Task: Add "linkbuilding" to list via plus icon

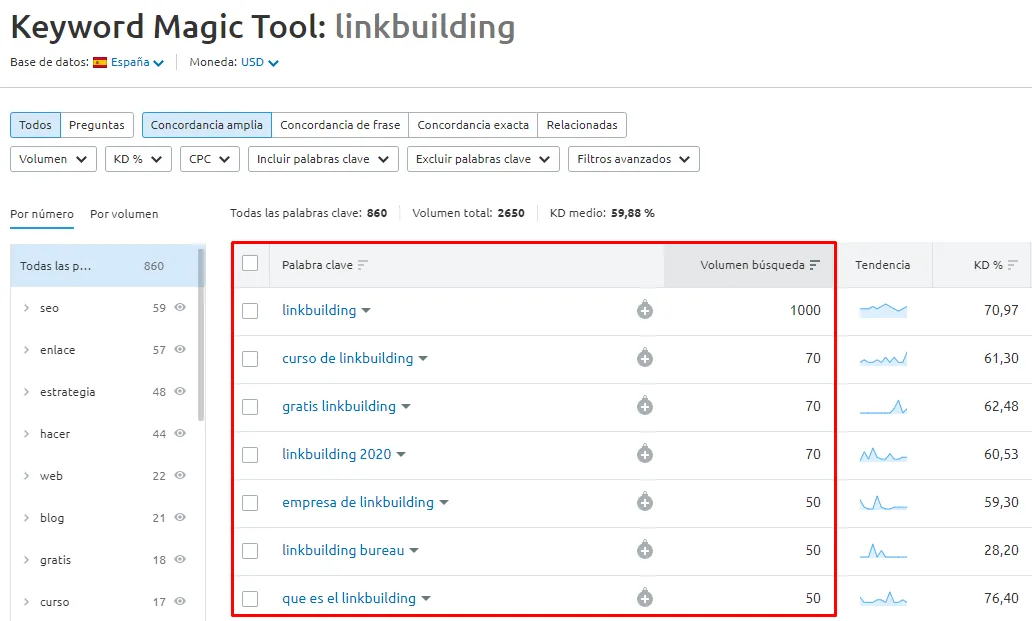Action: pos(645,311)
